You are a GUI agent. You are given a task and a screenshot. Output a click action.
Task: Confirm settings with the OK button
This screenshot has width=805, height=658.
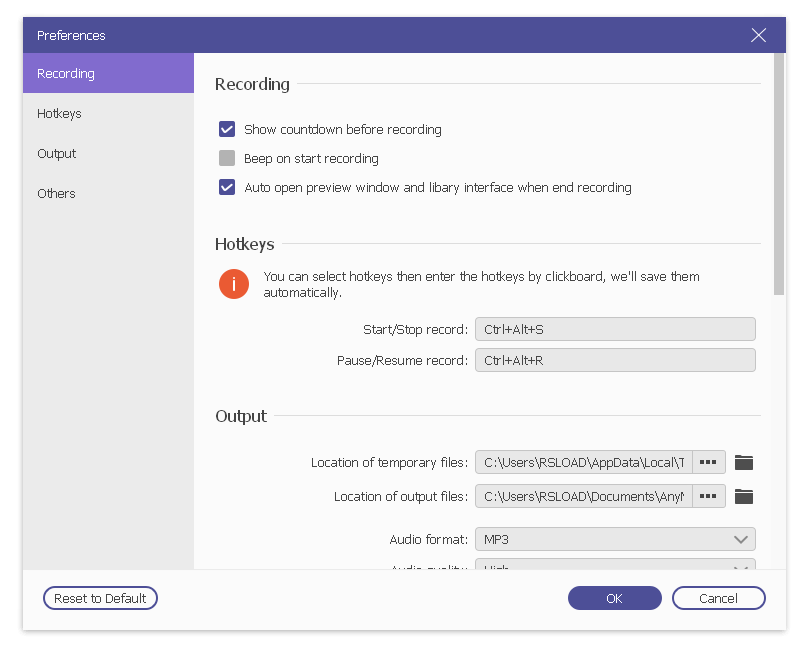614,598
